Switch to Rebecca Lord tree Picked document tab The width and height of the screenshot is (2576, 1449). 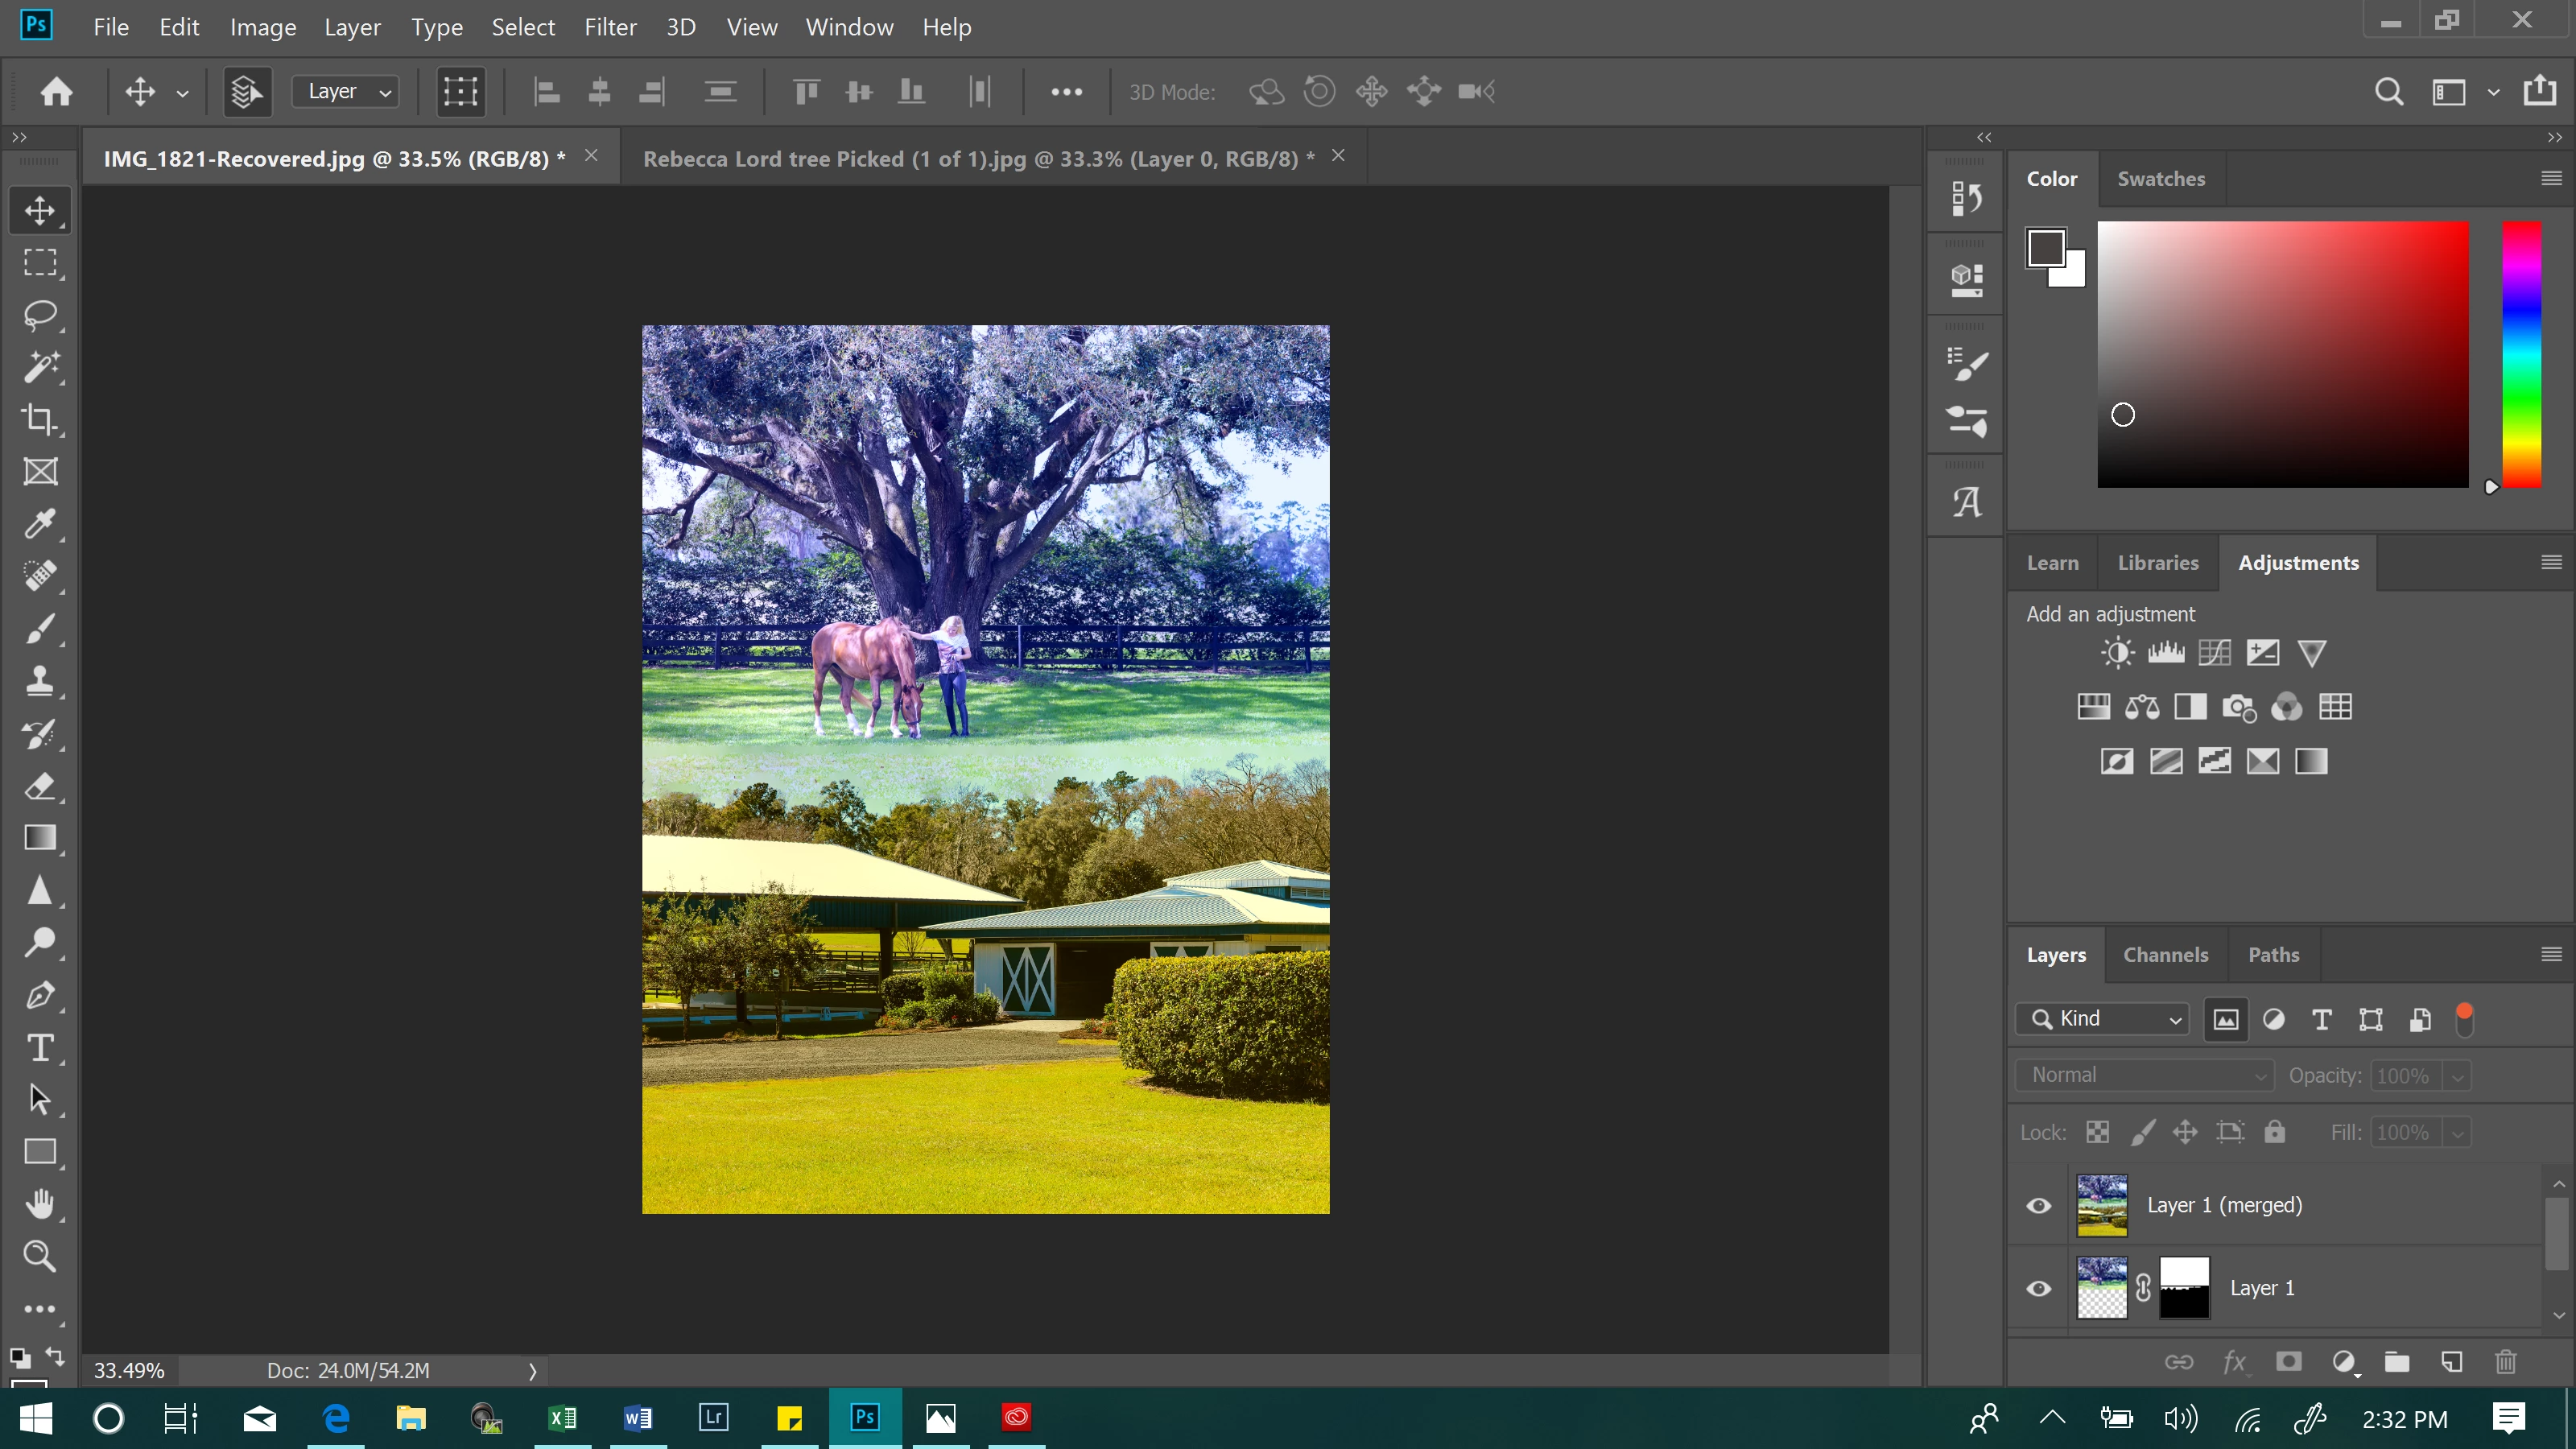pos(978,158)
